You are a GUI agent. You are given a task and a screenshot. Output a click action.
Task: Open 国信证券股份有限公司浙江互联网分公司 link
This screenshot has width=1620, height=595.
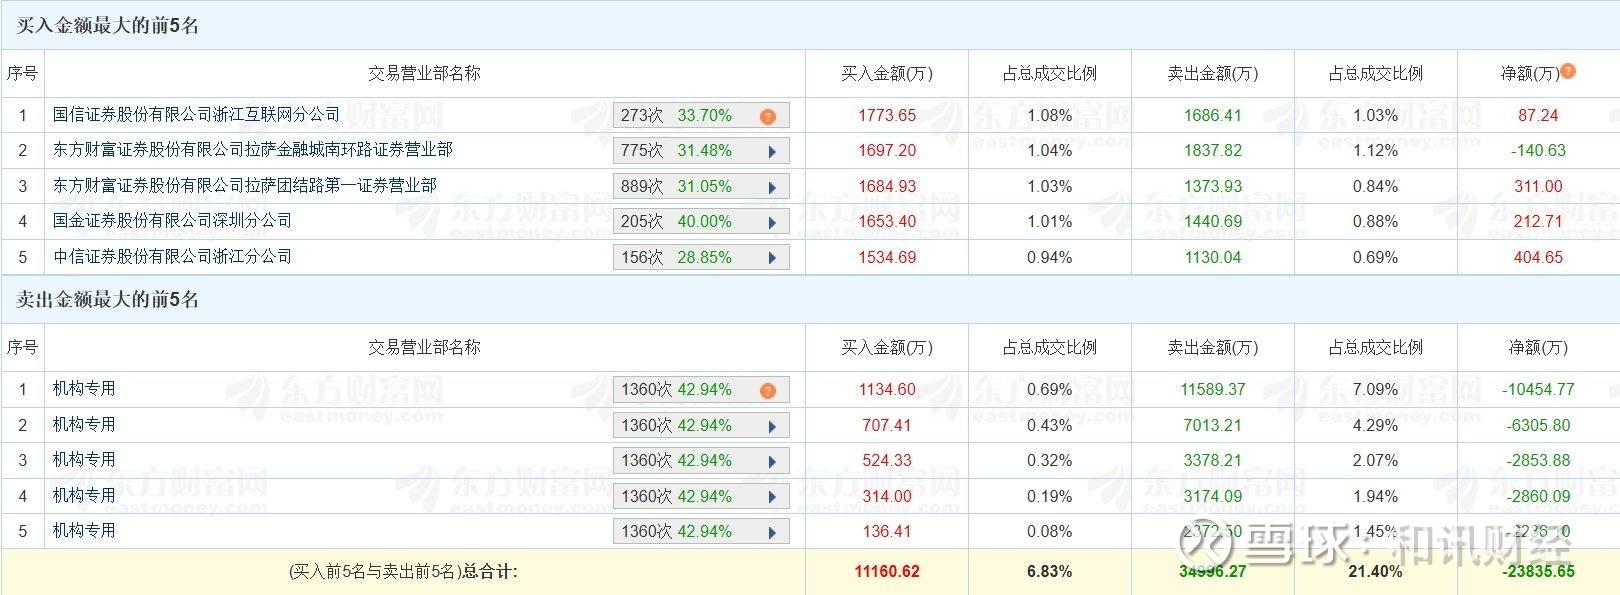(x=196, y=114)
